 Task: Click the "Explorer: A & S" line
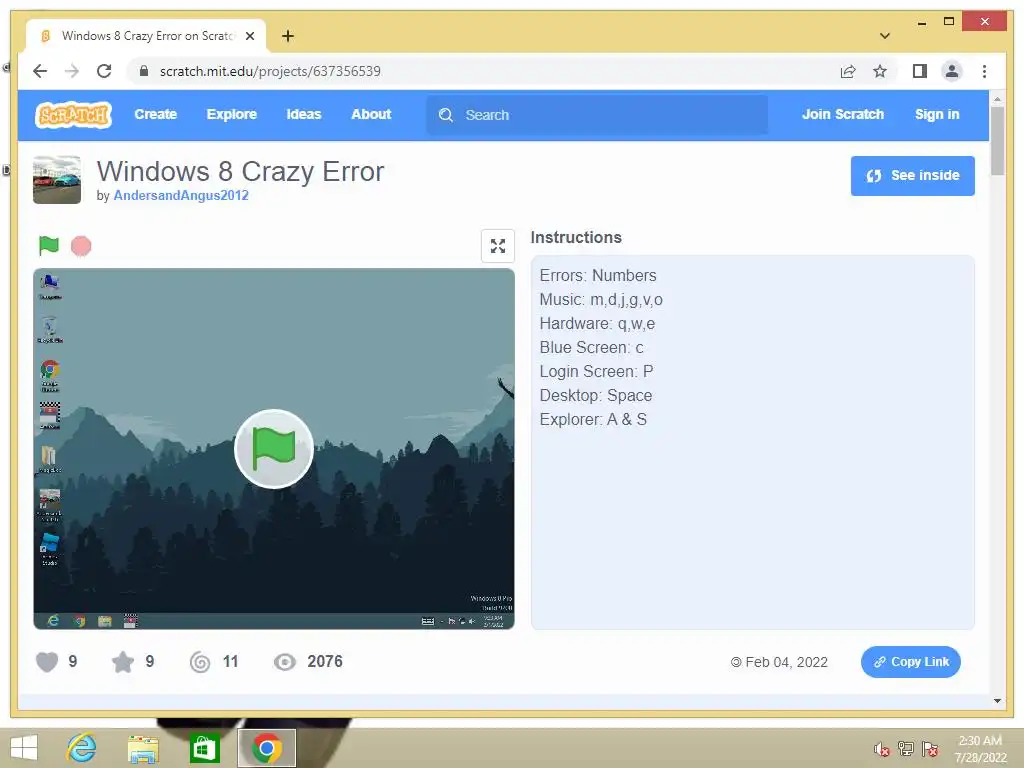click(x=593, y=419)
